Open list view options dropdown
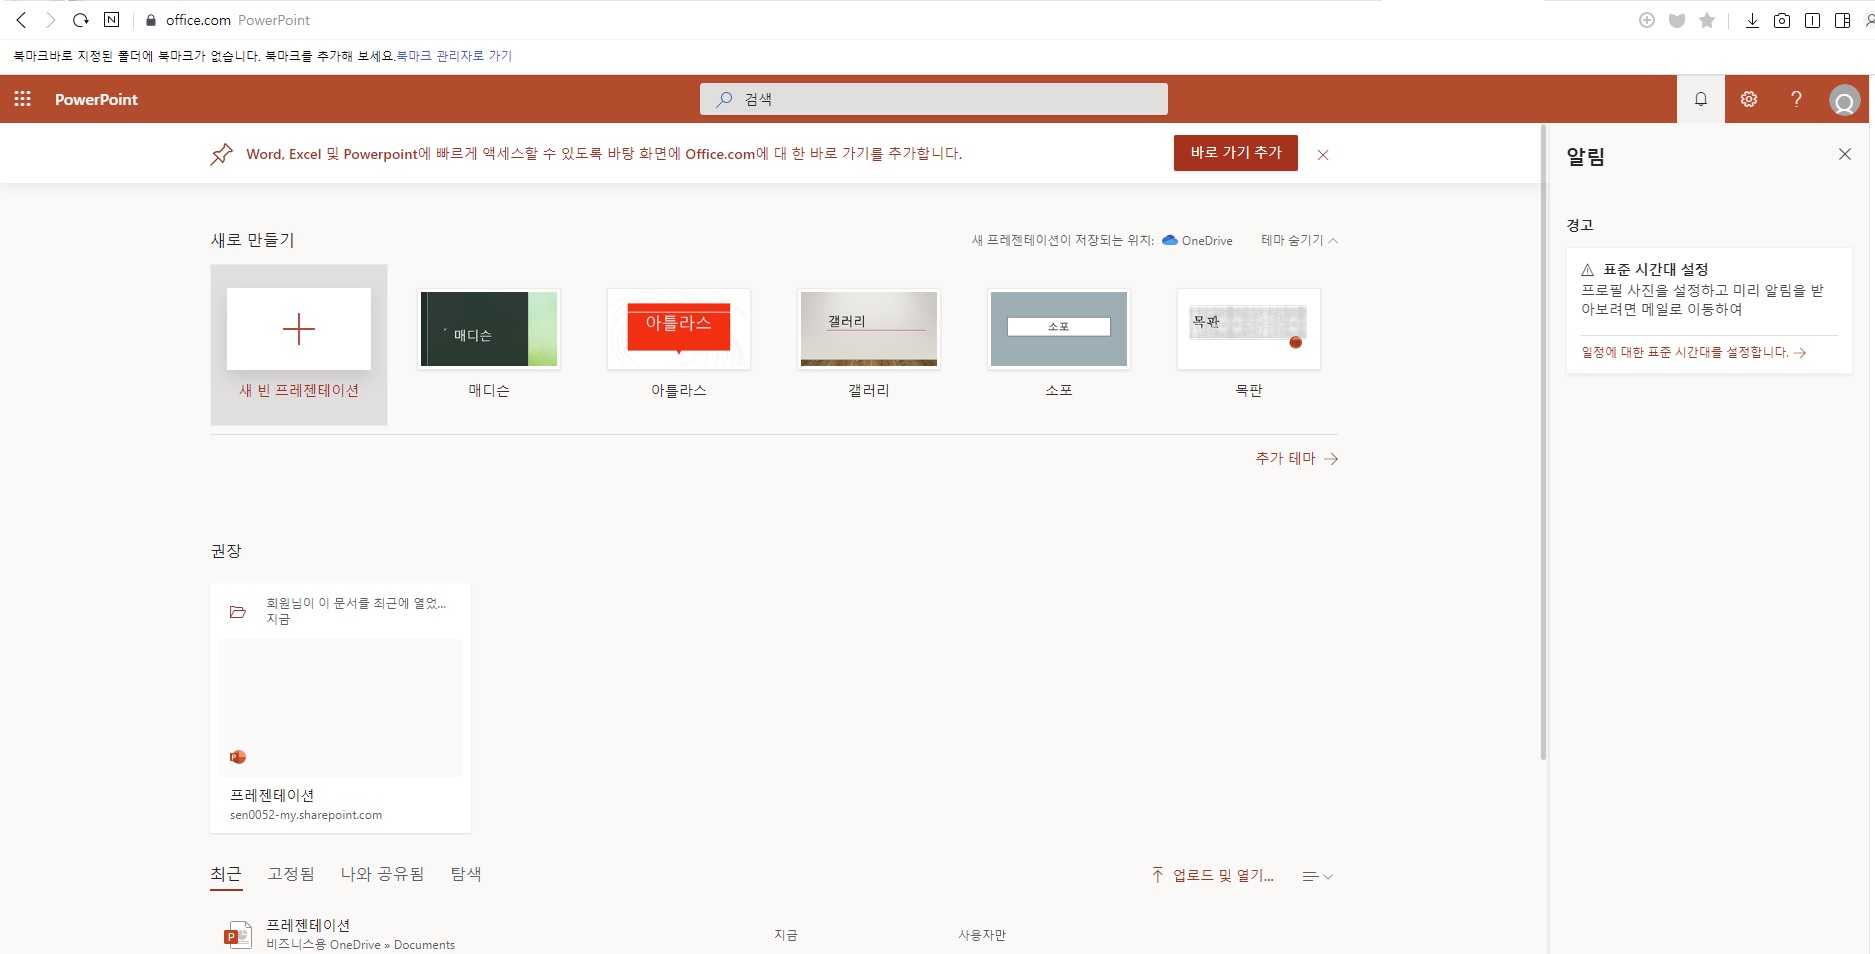The image size is (1875, 954). (1318, 877)
